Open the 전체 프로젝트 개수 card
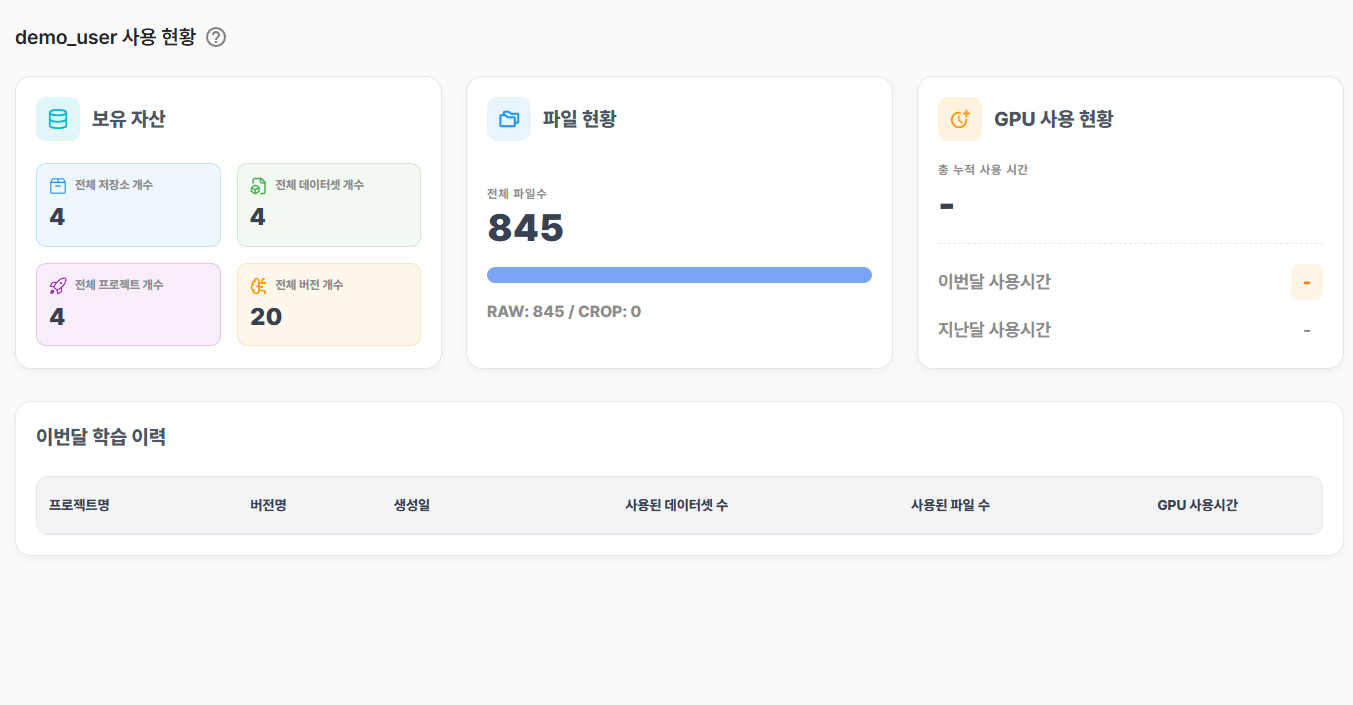 tap(128, 305)
